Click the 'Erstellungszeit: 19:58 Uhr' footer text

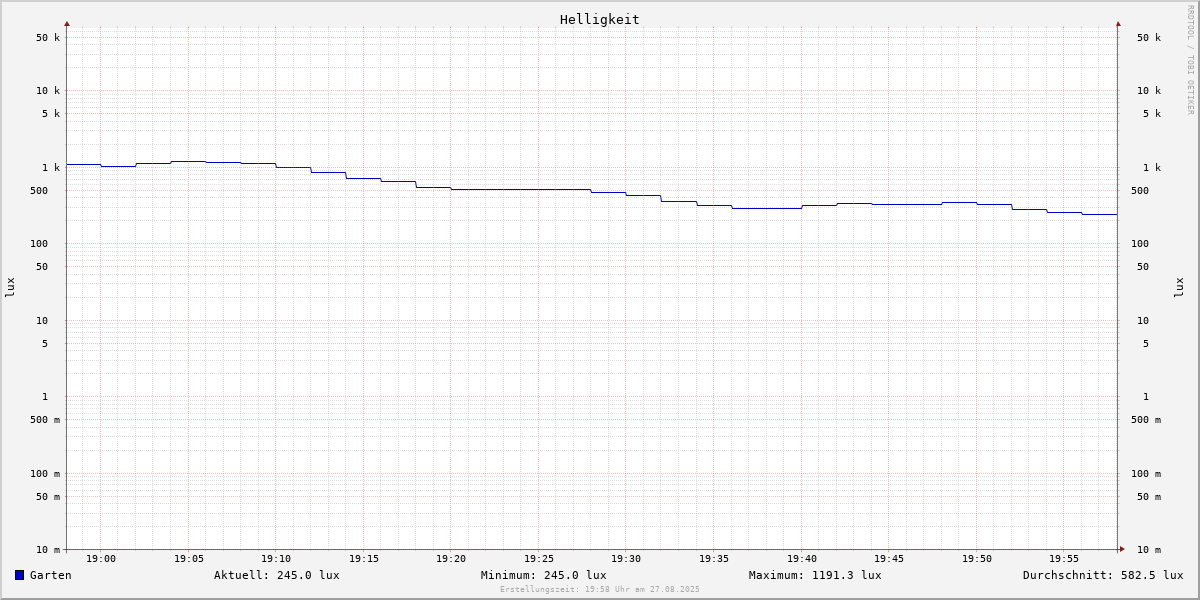(600, 589)
